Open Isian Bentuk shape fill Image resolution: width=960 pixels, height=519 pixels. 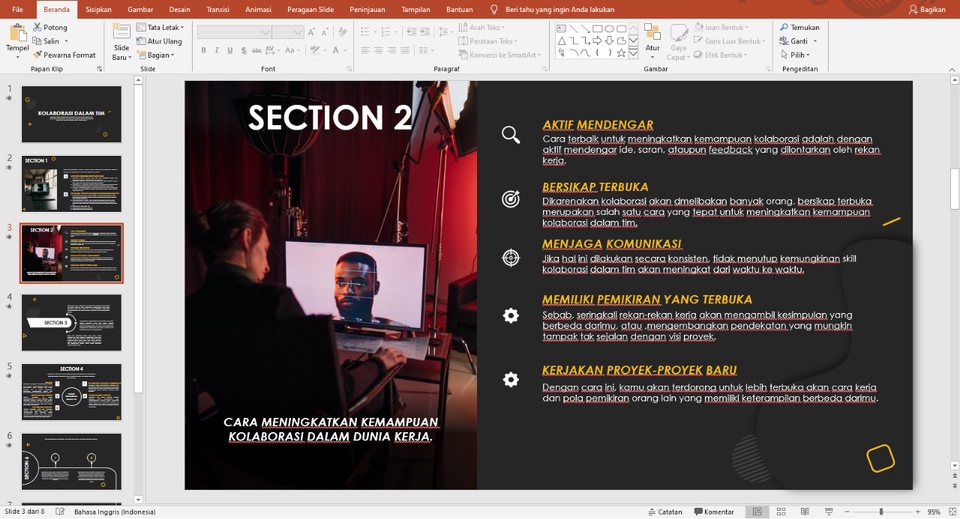pyautogui.click(x=721, y=27)
